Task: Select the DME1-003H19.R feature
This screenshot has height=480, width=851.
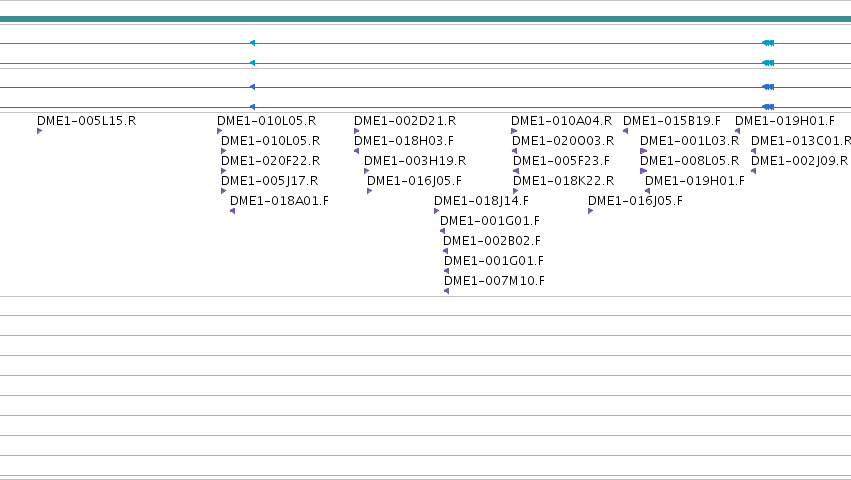Action: 415,161
